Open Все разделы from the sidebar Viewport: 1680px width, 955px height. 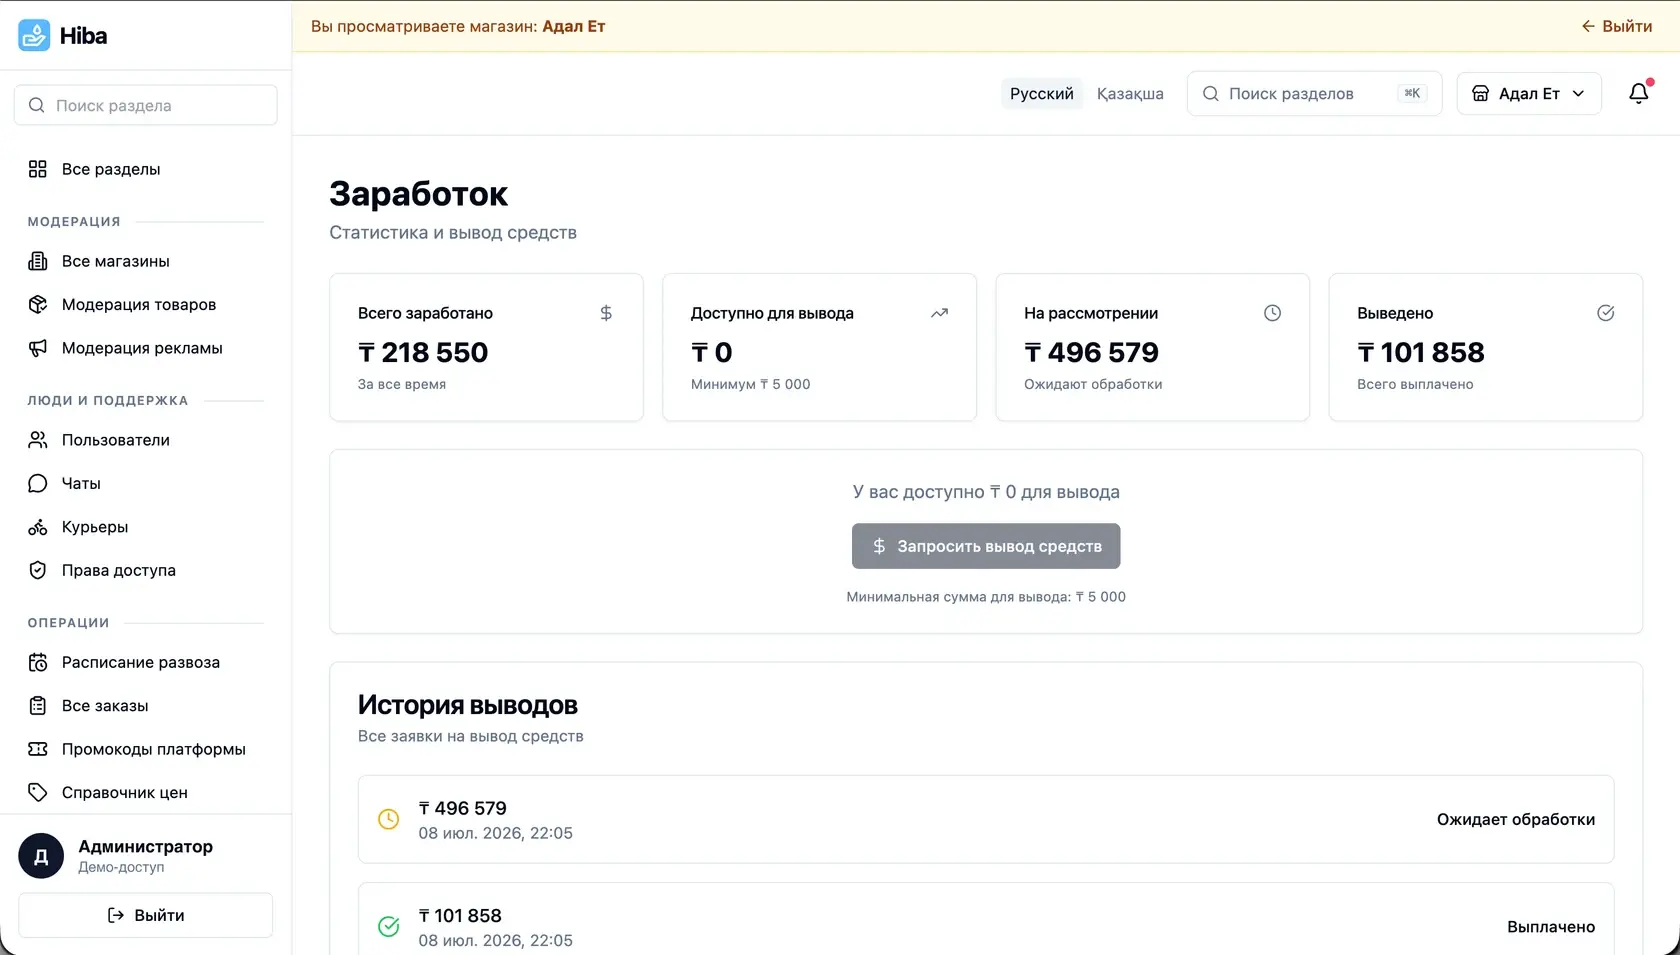145,169
